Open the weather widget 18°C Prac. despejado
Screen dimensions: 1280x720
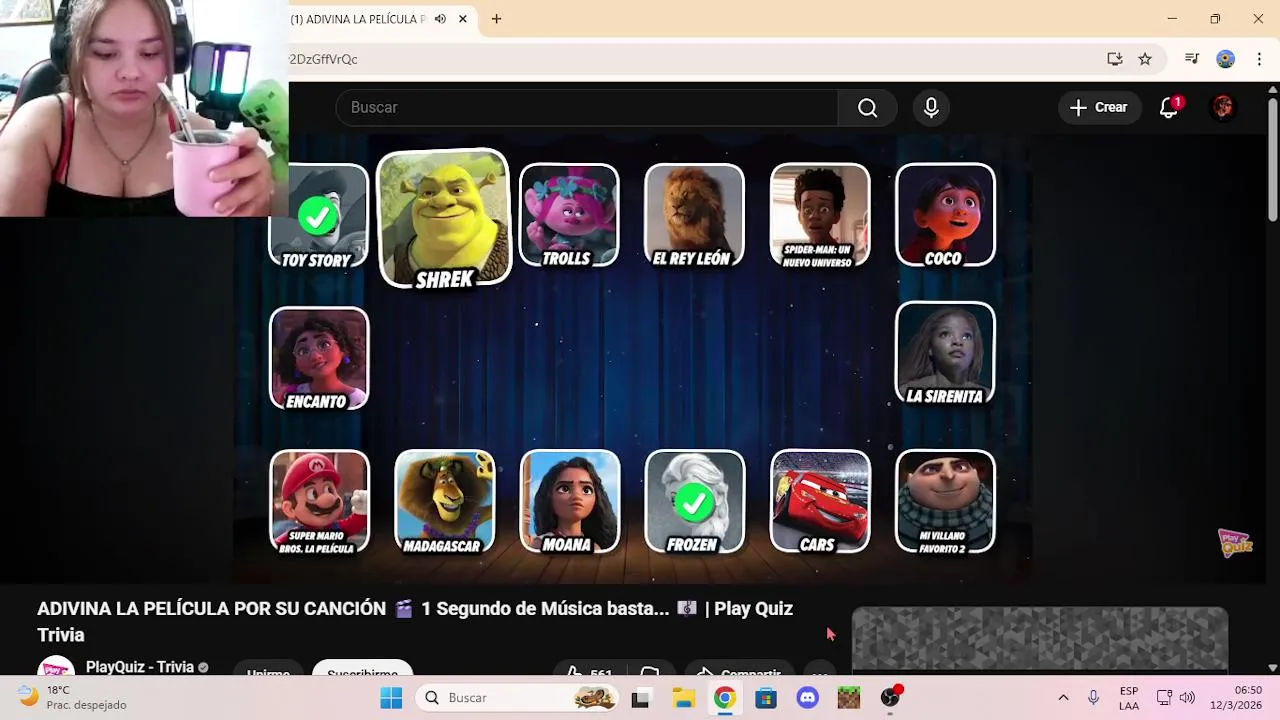pos(73,697)
